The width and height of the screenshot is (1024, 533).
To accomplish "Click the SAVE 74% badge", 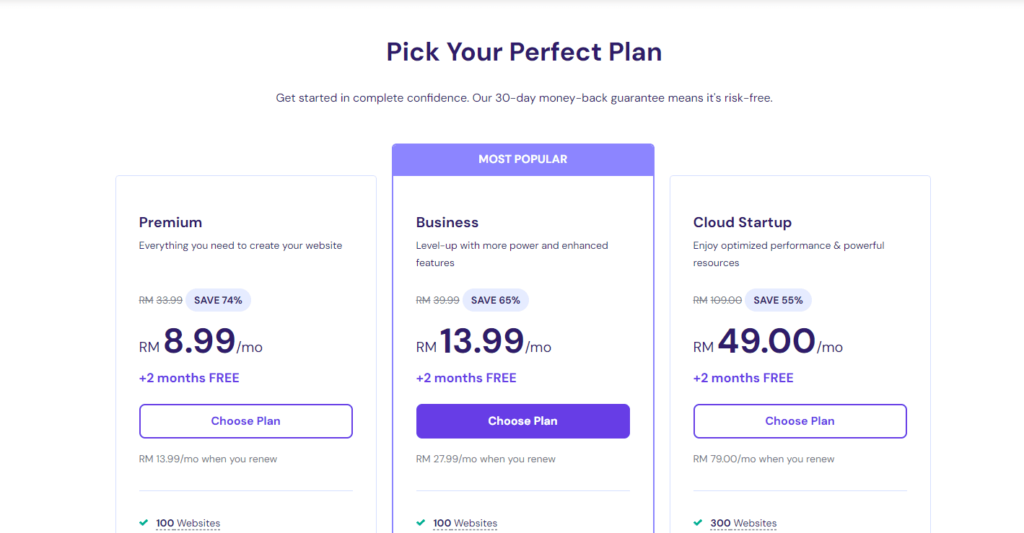I will (218, 300).
